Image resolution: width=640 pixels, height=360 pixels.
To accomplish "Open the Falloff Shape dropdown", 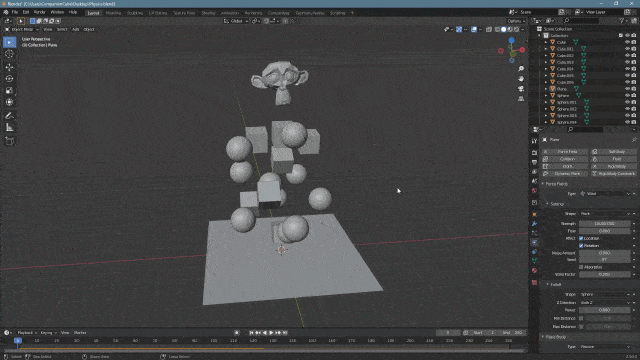I will click(x=605, y=294).
